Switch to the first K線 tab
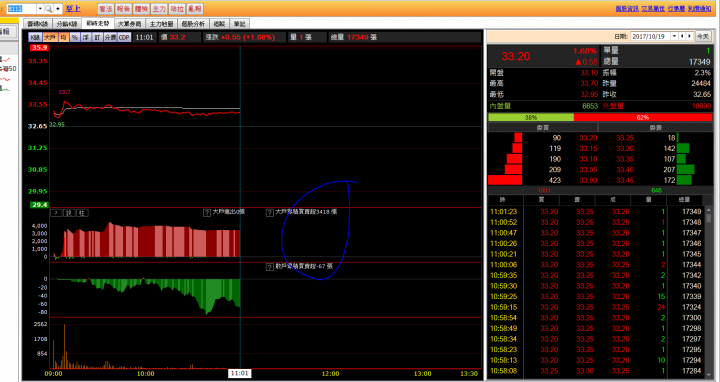The height and width of the screenshot is (382, 720). click(x=39, y=24)
